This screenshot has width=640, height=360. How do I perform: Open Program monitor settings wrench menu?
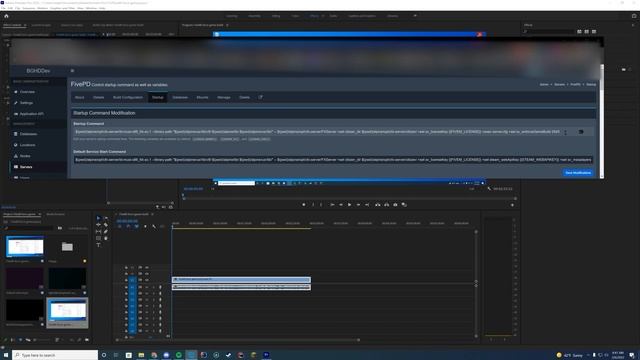pos(489,189)
